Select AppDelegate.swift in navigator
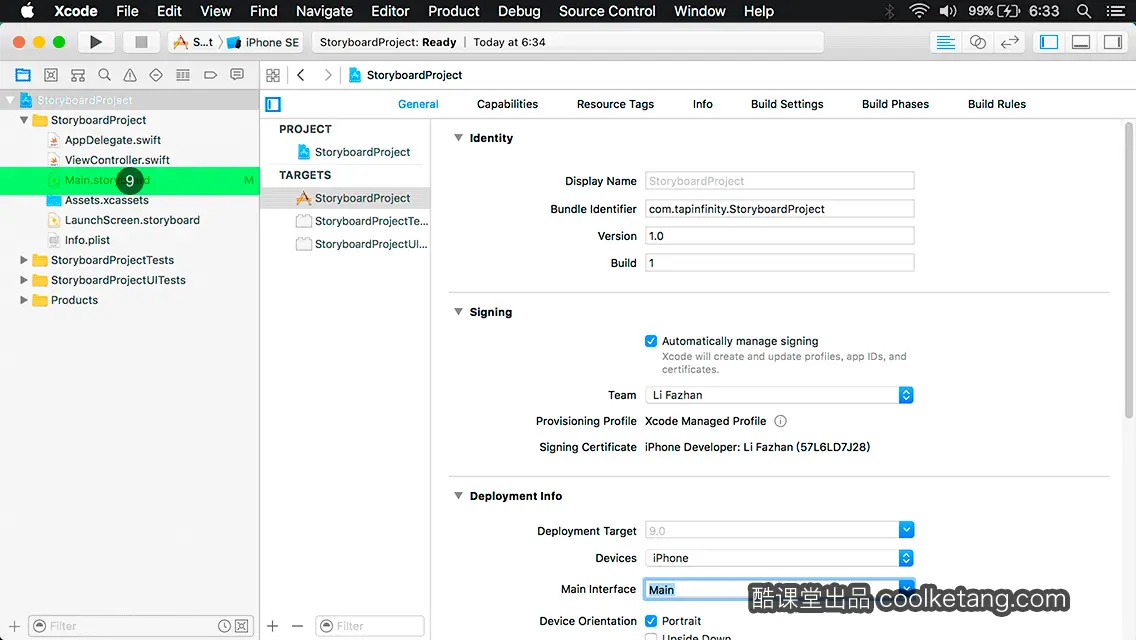The width and height of the screenshot is (1136, 640). coord(112,140)
